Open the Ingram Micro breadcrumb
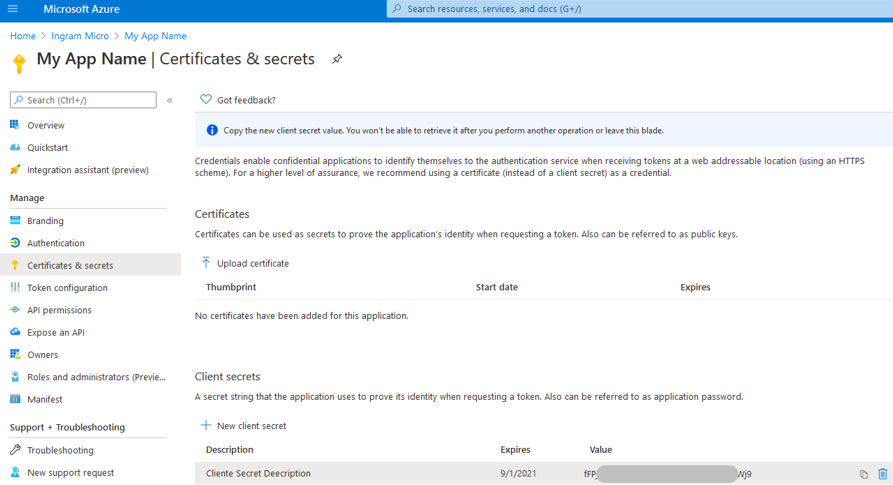The image size is (893, 485). coord(80,36)
